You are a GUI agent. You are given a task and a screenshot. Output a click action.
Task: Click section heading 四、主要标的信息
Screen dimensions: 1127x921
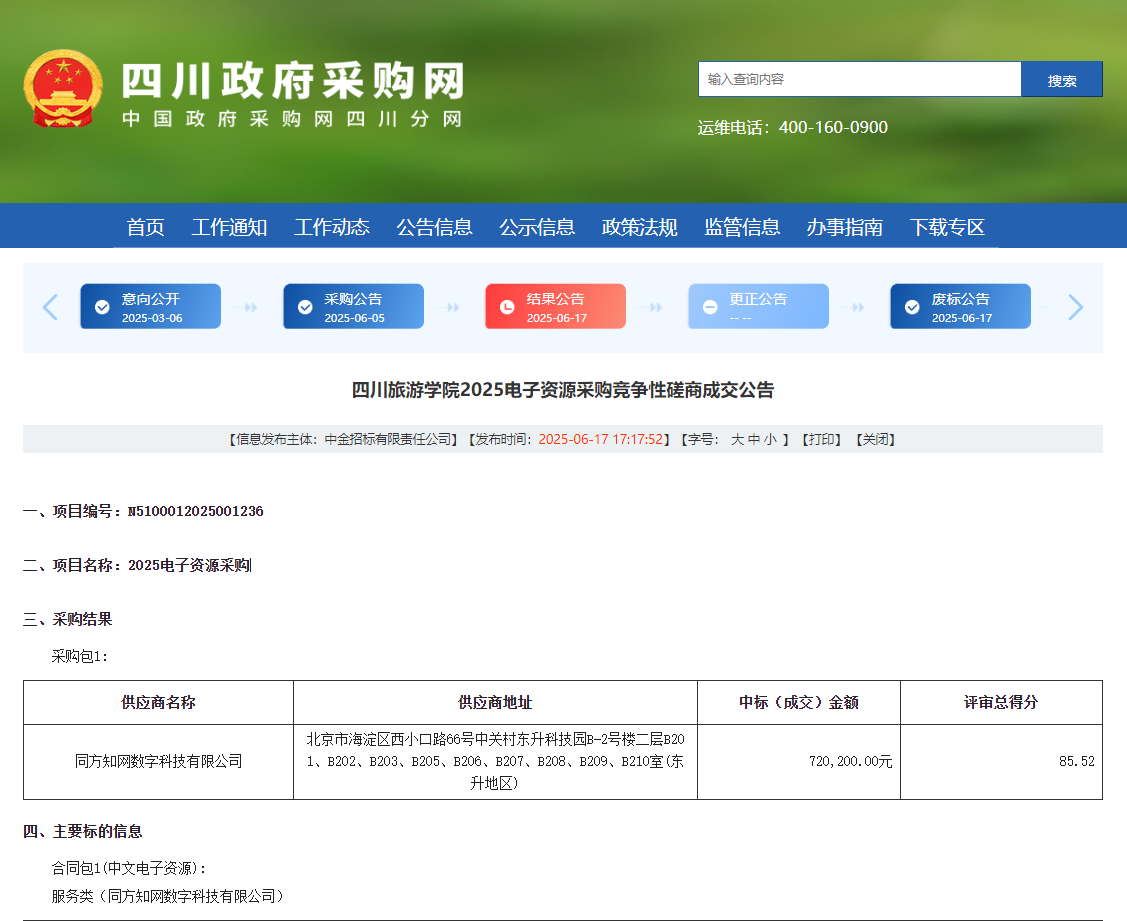83,831
